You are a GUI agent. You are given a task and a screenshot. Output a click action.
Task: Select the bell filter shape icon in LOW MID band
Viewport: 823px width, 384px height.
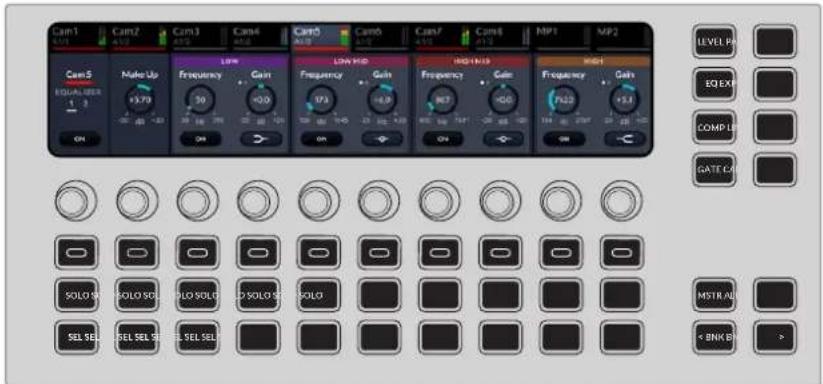tap(382, 139)
